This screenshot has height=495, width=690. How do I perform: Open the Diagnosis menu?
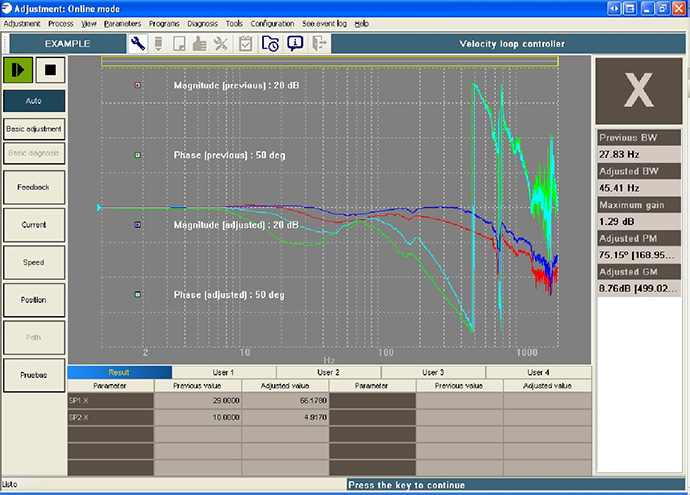tap(202, 24)
